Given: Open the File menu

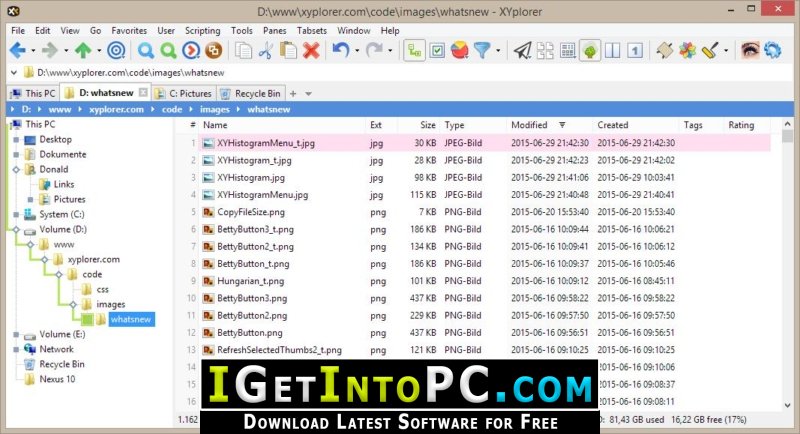Looking at the screenshot, I should (x=18, y=31).
